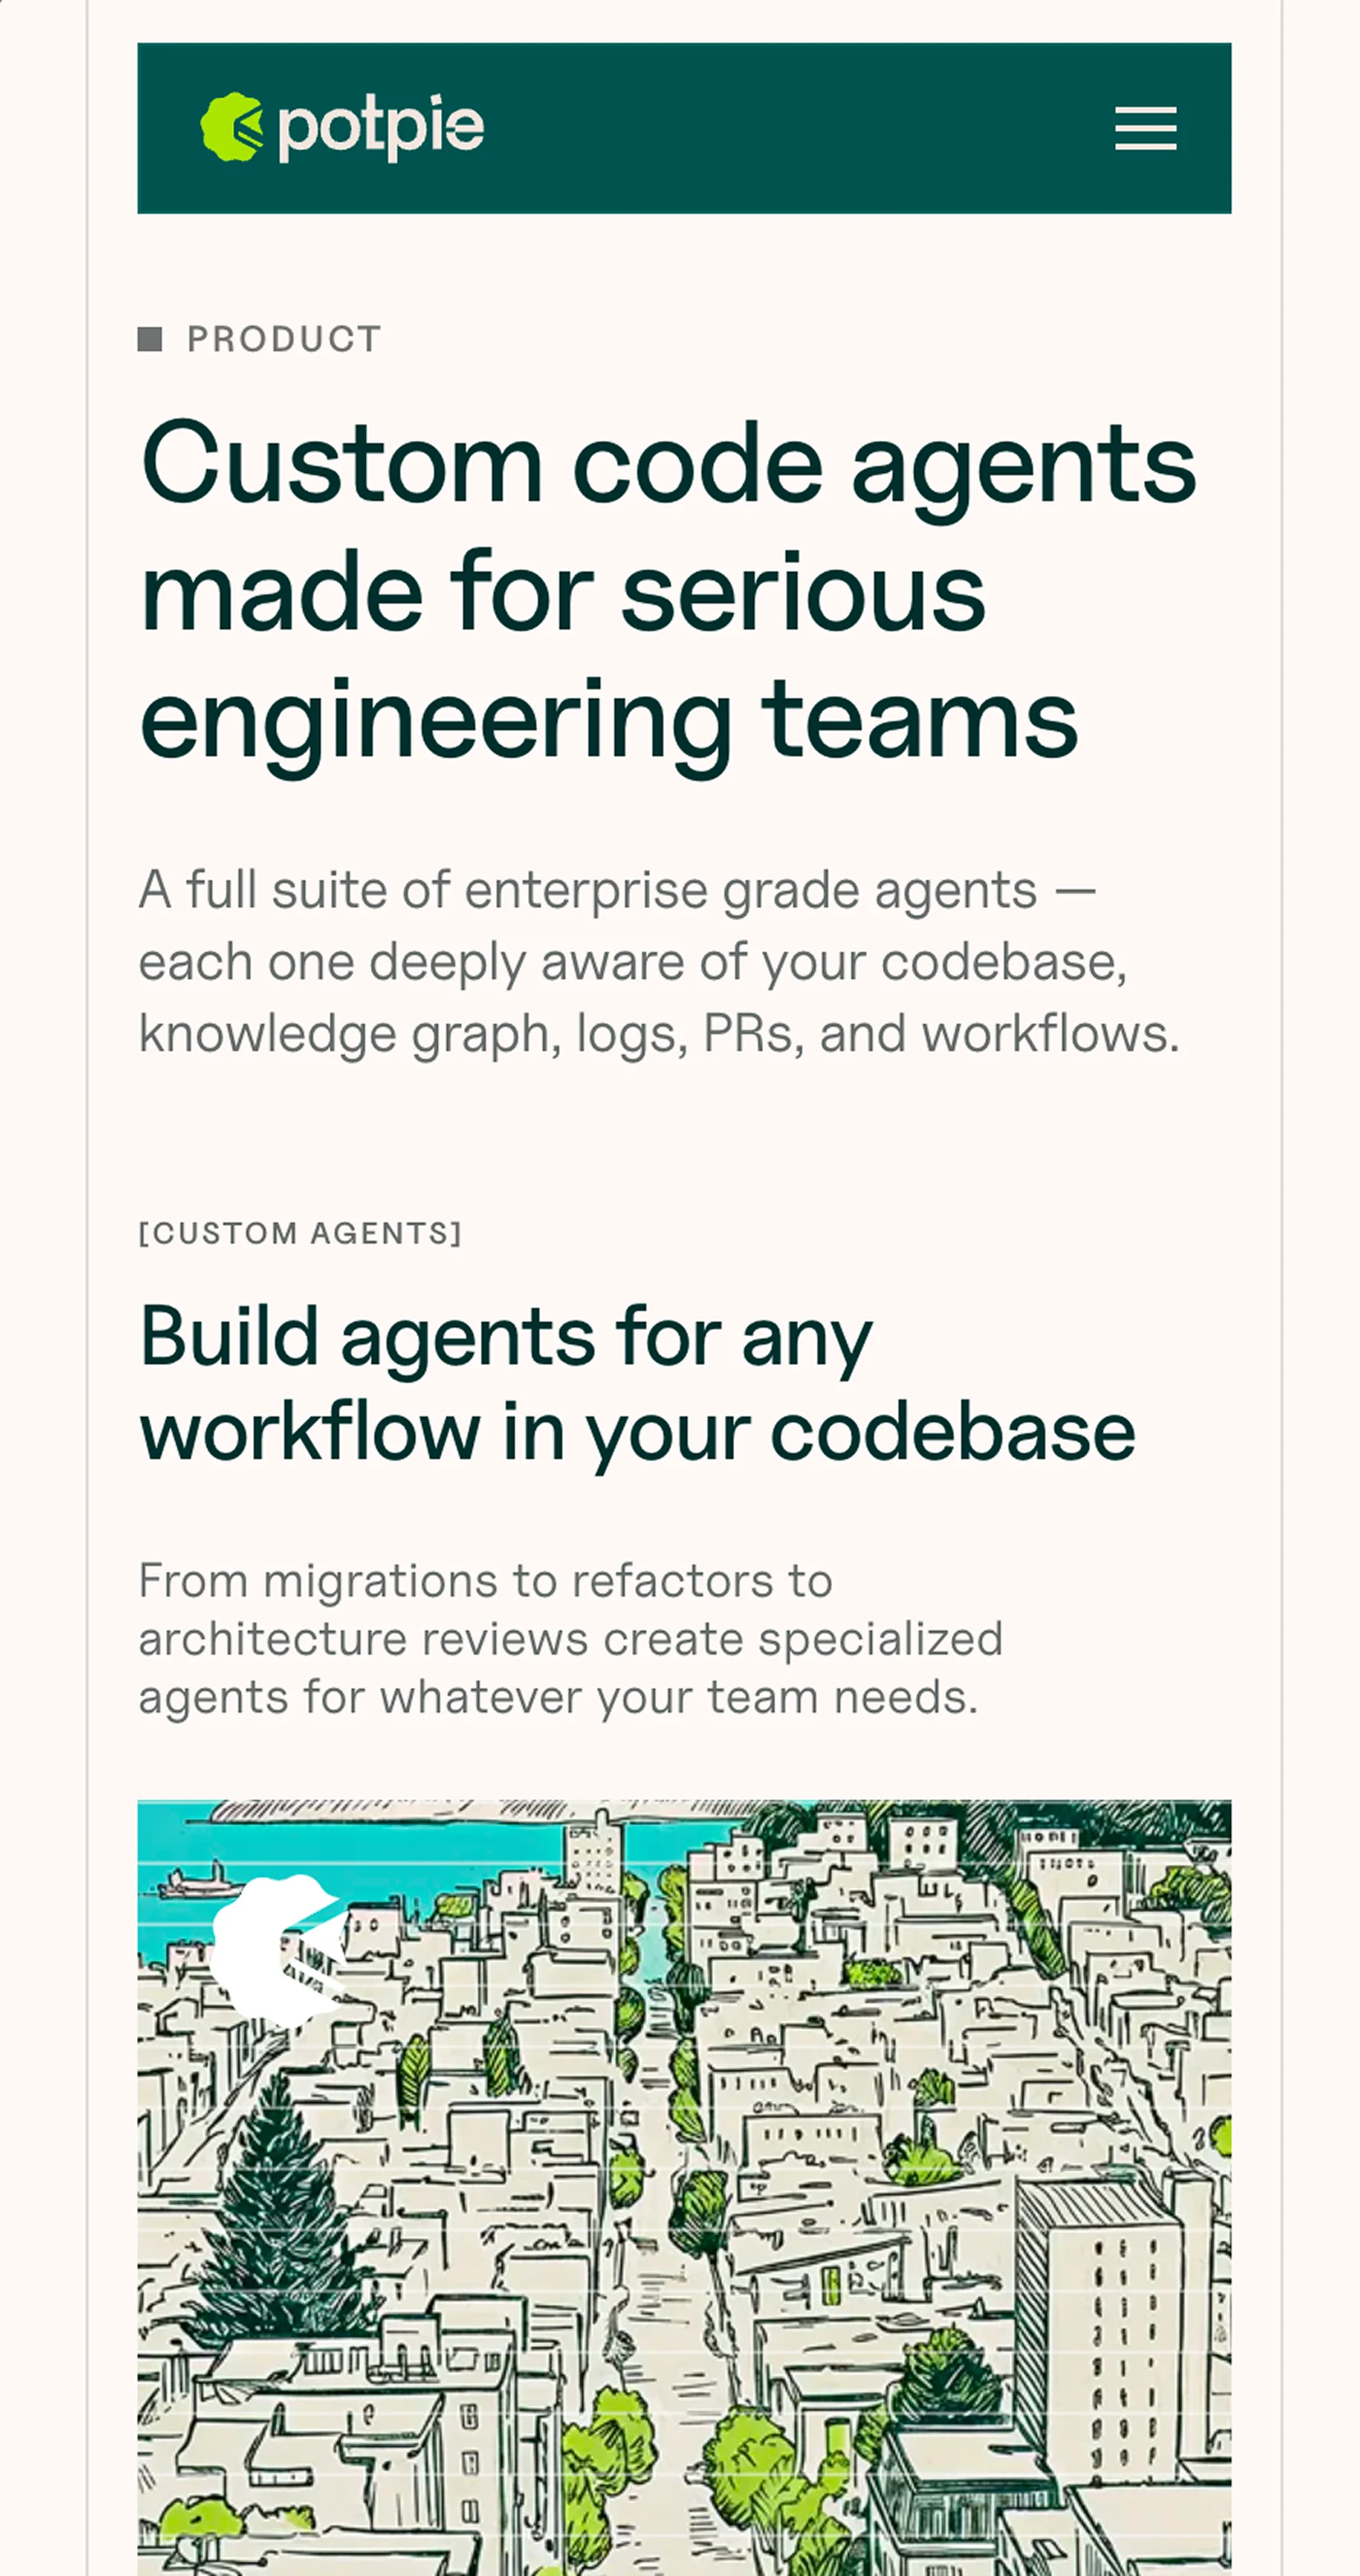
Task: Click the 'Custom code agents' main headline
Action: point(668,590)
